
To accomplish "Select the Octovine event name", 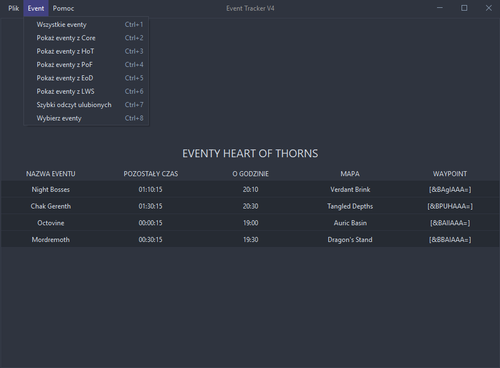I will pyautogui.click(x=51, y=223).
